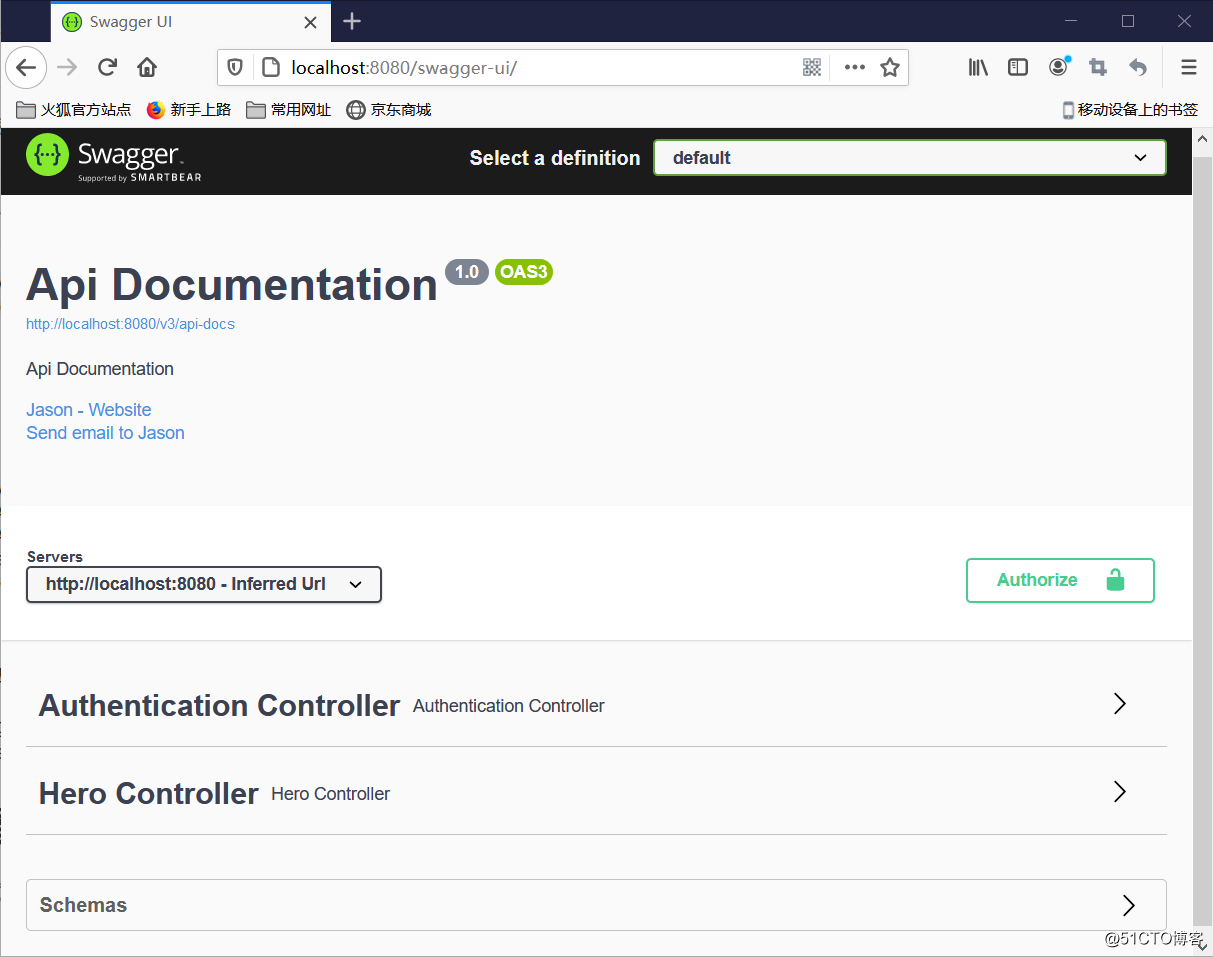Click Send email to Jason link
The image size is (1213, 957).
tap(105, 433)
